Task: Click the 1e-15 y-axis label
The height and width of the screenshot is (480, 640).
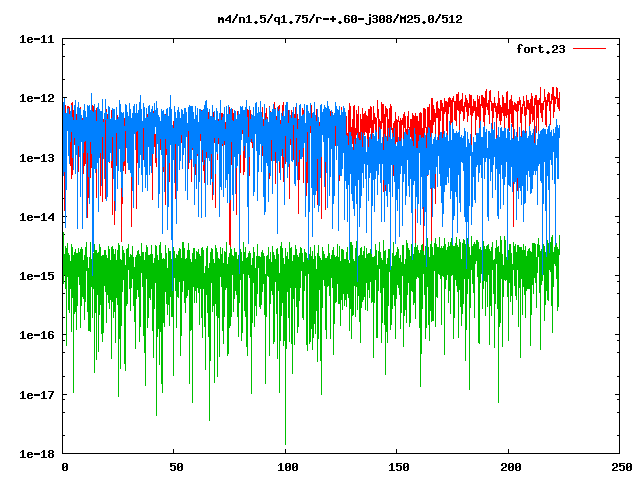Action: point(37,276)
